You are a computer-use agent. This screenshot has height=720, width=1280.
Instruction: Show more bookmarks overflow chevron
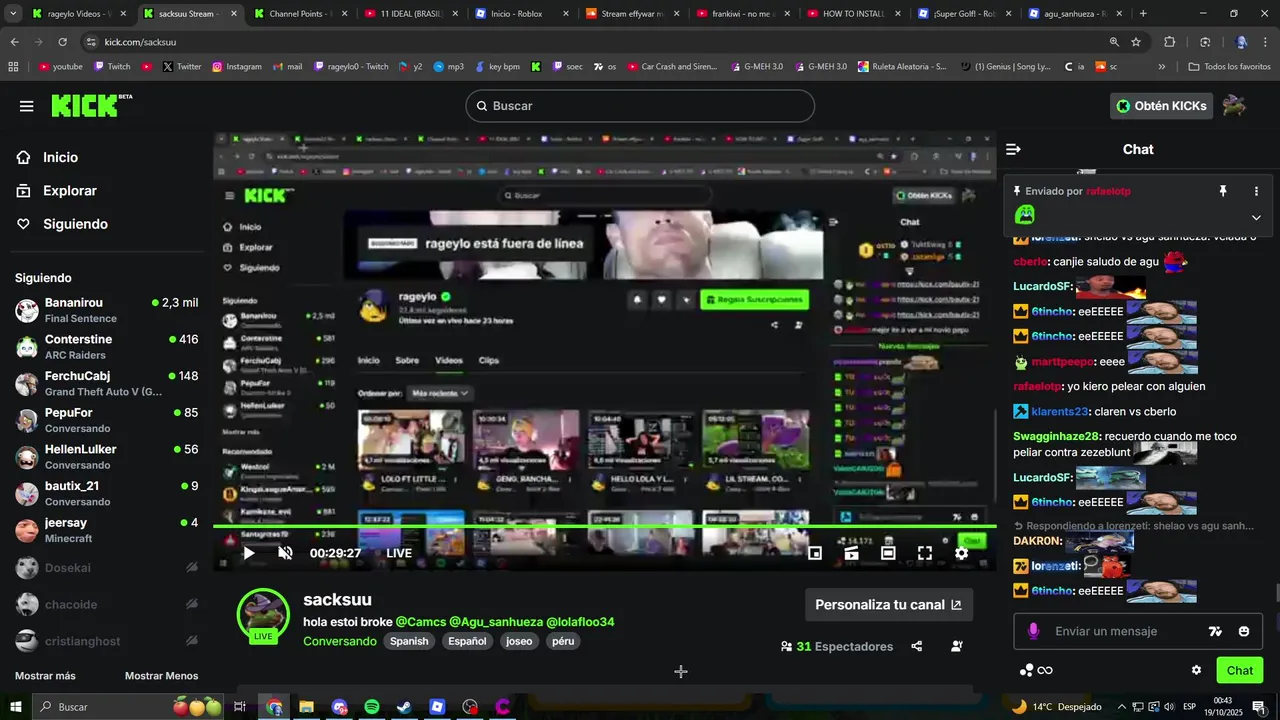click(1161, 67)
